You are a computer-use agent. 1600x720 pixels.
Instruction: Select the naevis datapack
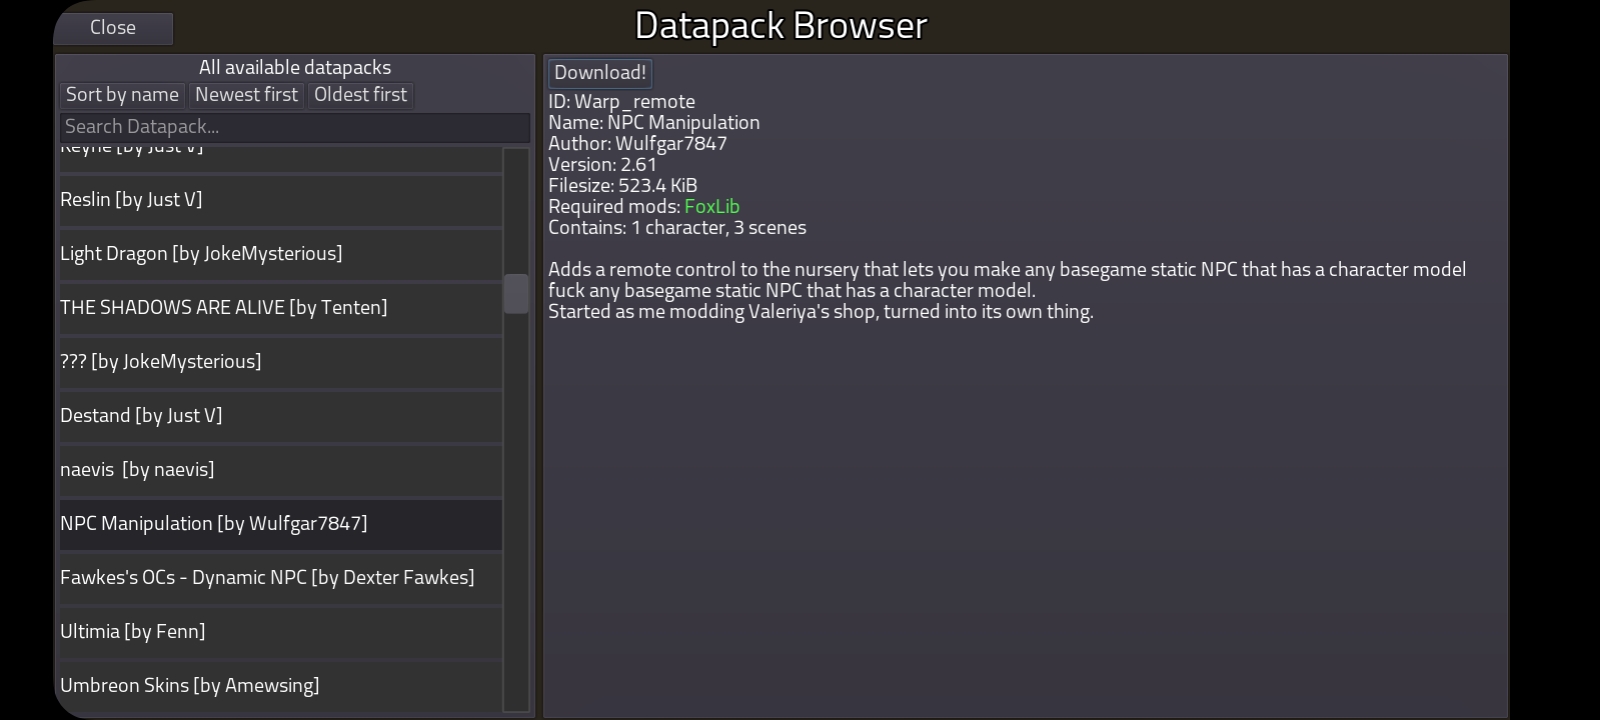(x=281, y=470)
